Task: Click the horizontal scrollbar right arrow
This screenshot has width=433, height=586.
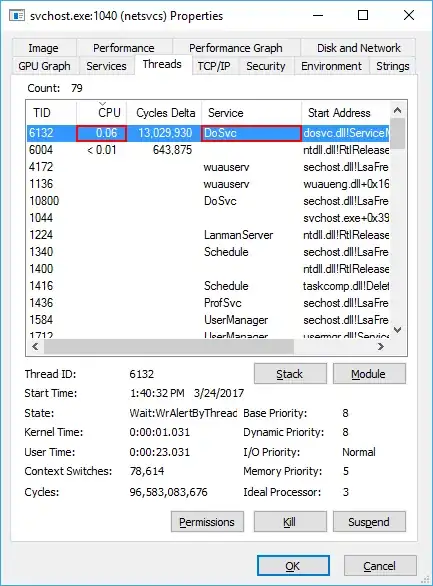Action: click(381, 346)
